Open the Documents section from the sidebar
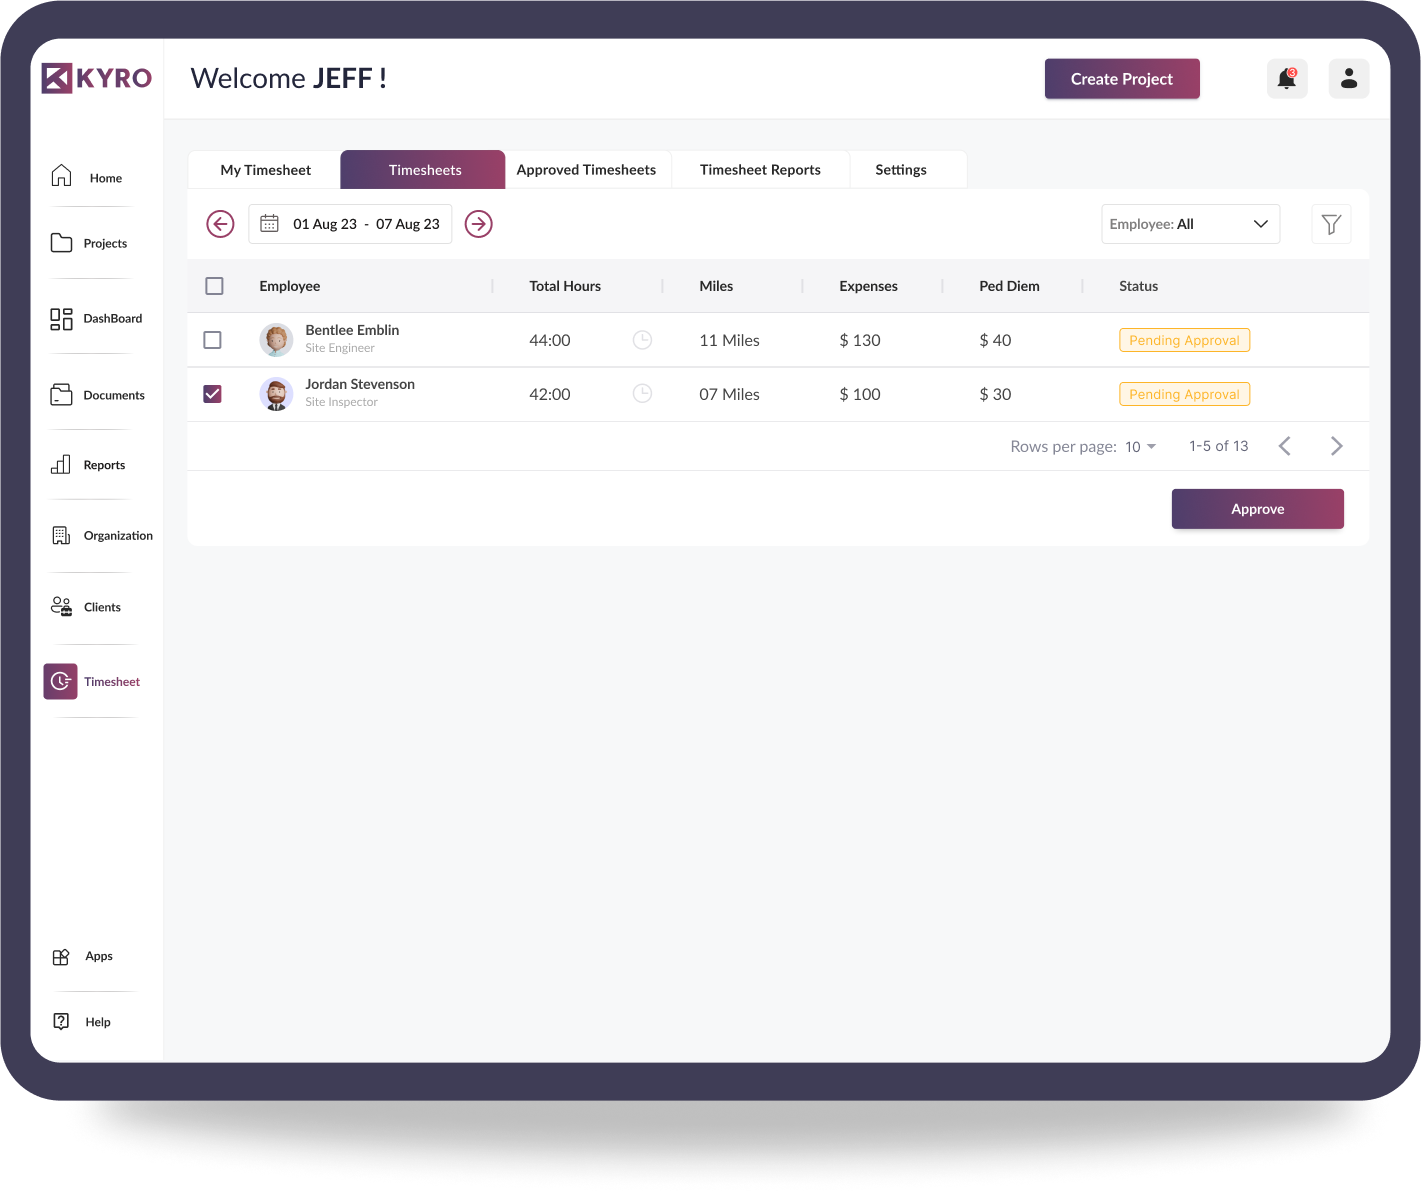Viewport: 1421px width, 1195px height. click(60, 394)
